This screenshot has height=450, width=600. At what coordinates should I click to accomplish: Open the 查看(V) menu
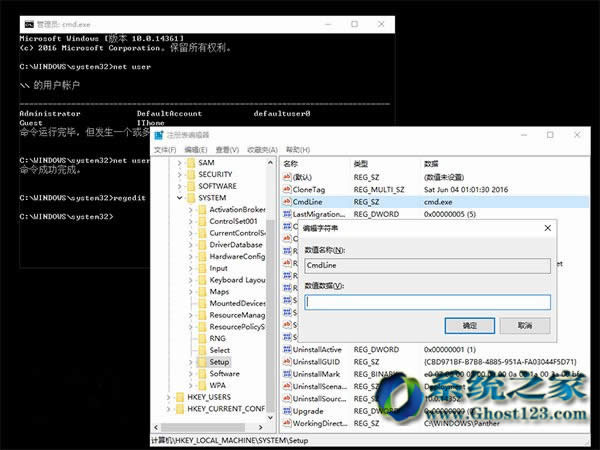pyautogui.click(x=227, y=149)
